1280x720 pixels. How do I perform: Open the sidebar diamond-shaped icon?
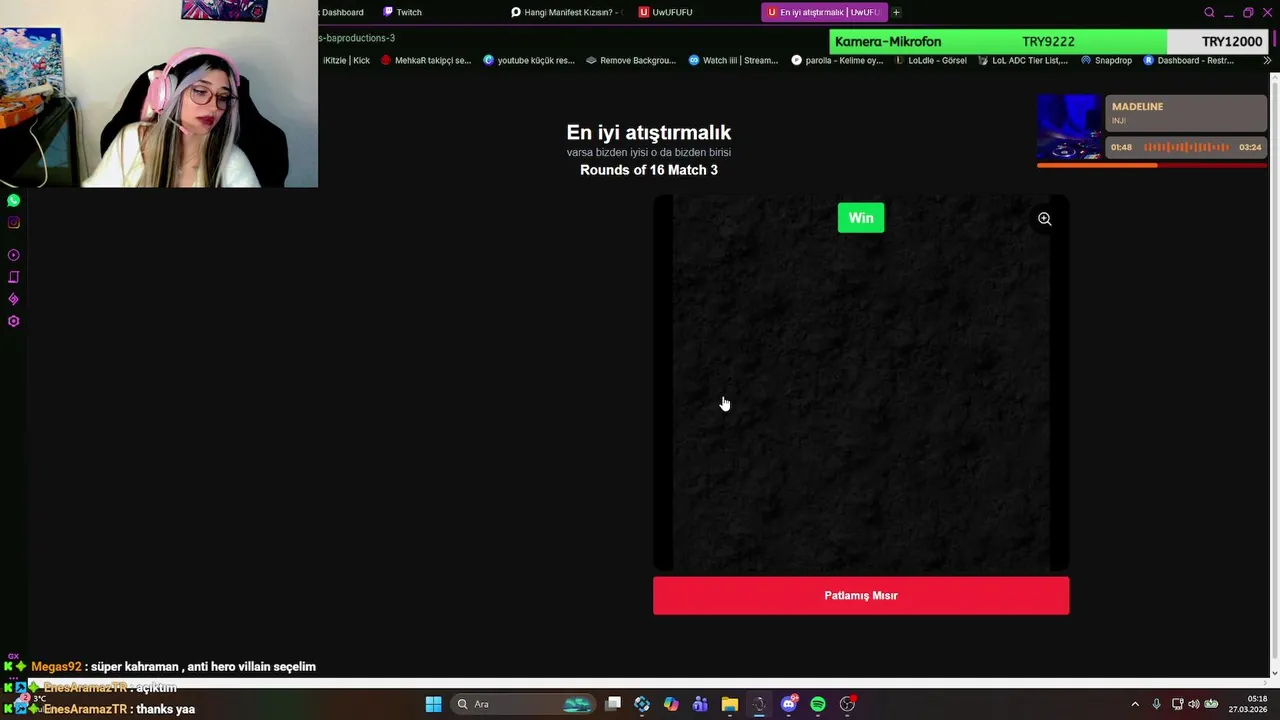tap(13, 299)
